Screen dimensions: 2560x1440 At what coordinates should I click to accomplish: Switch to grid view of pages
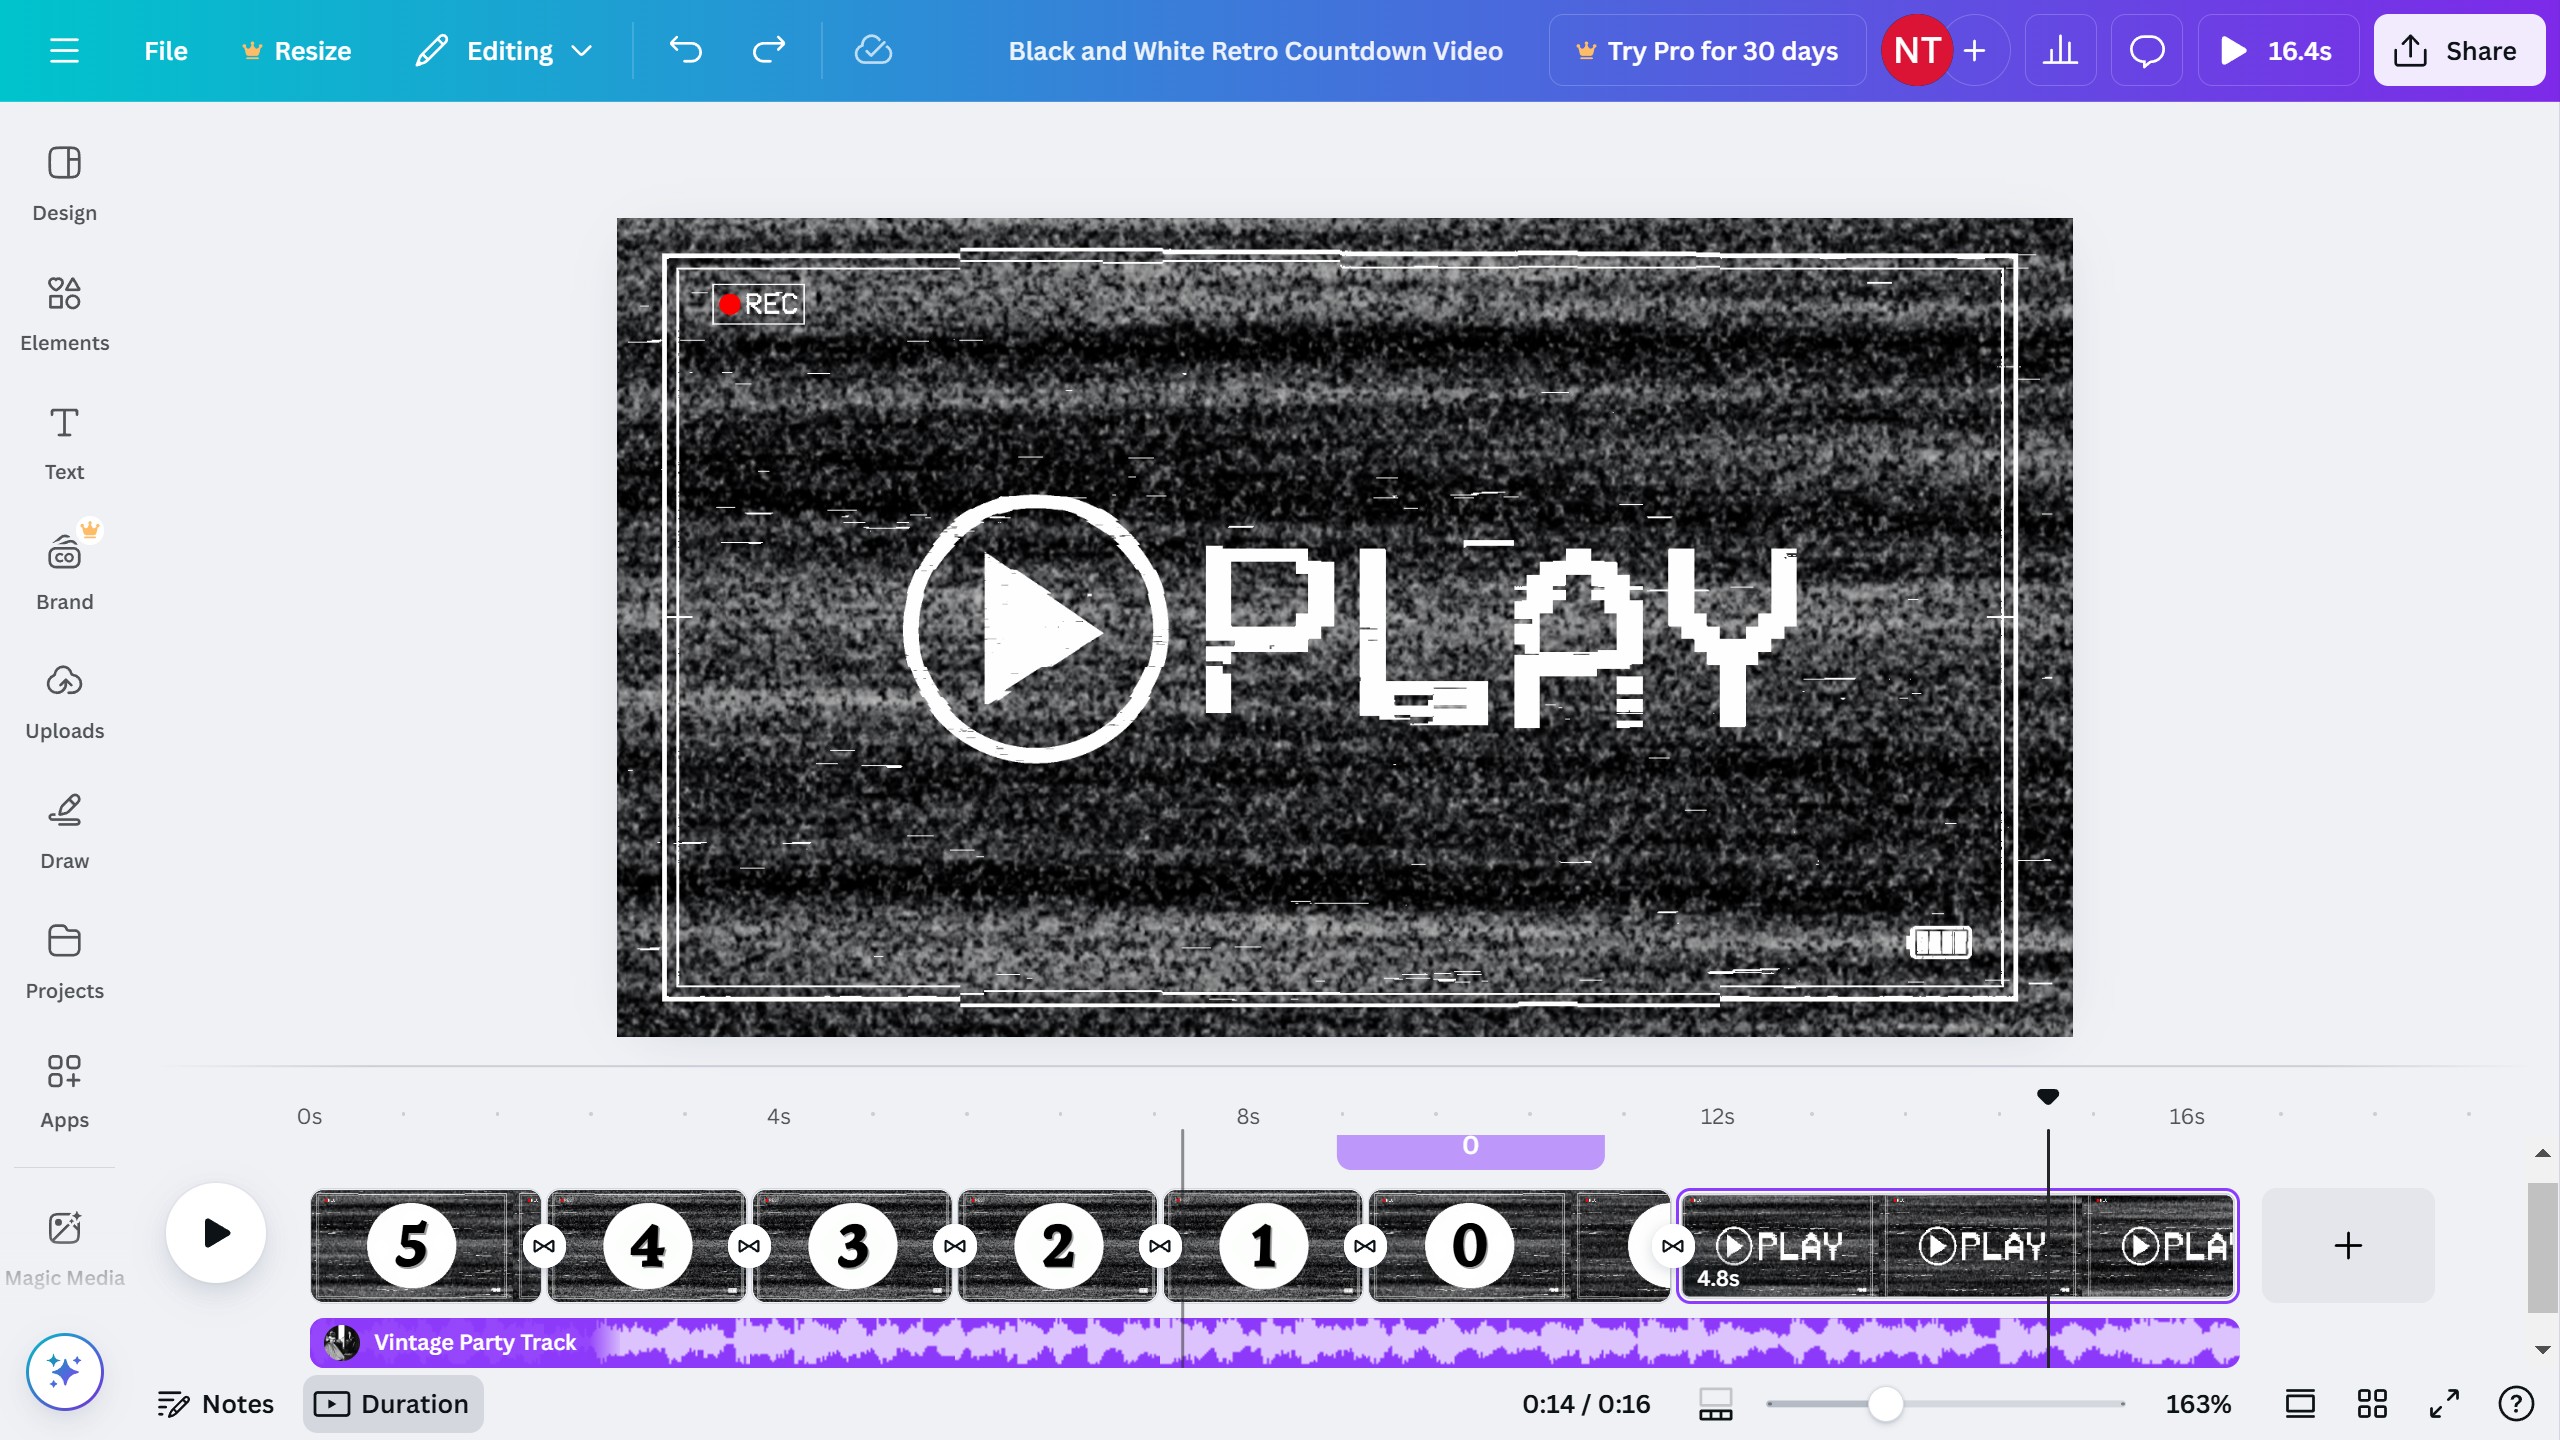coord(2372,1404)
